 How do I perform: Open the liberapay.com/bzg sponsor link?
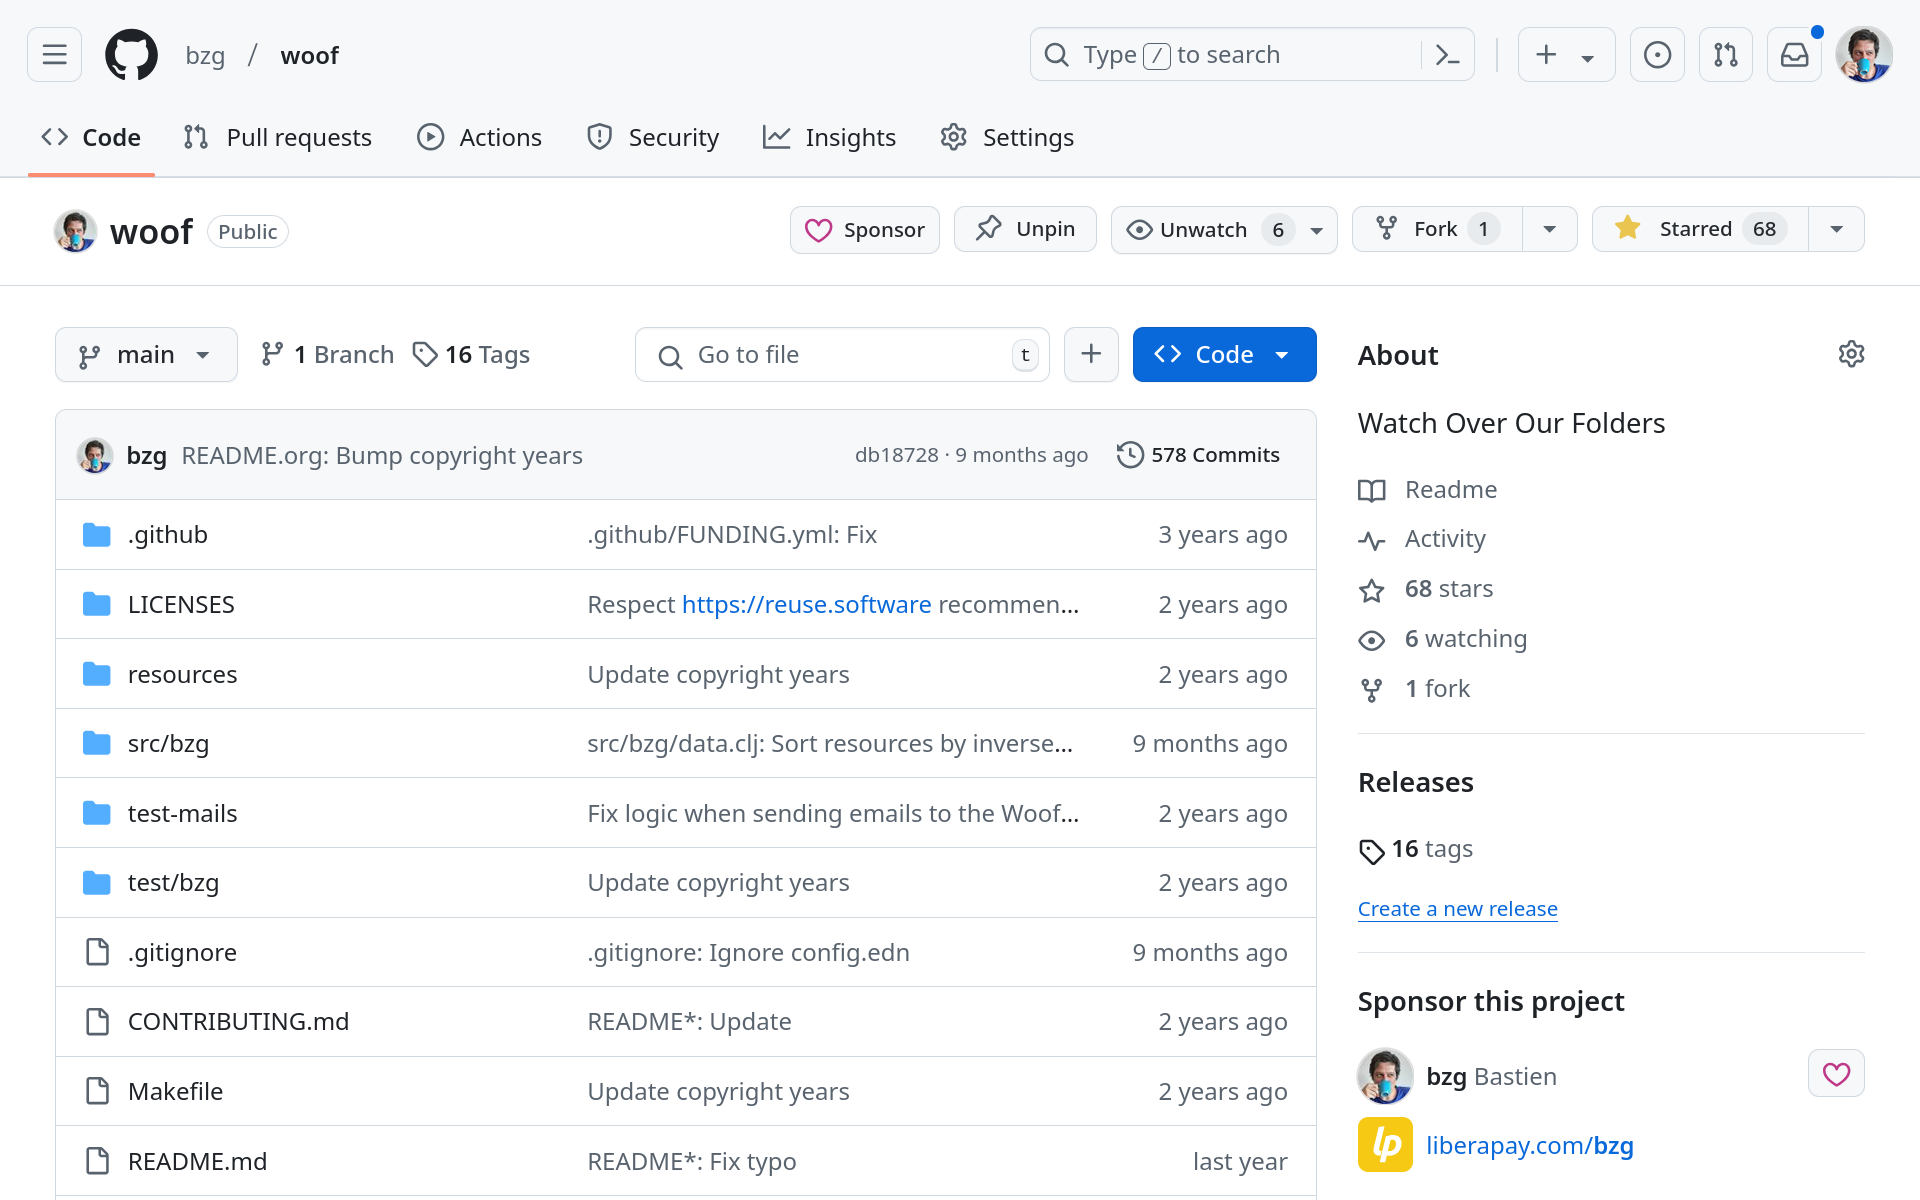coord(1529,1145)
